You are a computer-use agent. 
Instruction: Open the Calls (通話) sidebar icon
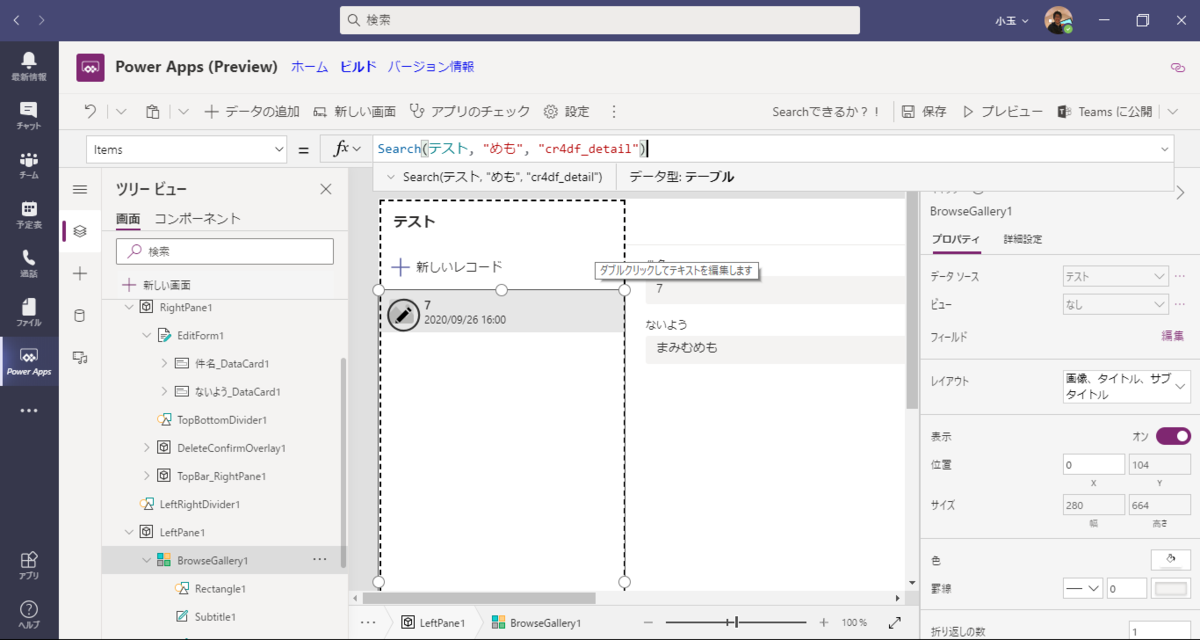[28, 263]
